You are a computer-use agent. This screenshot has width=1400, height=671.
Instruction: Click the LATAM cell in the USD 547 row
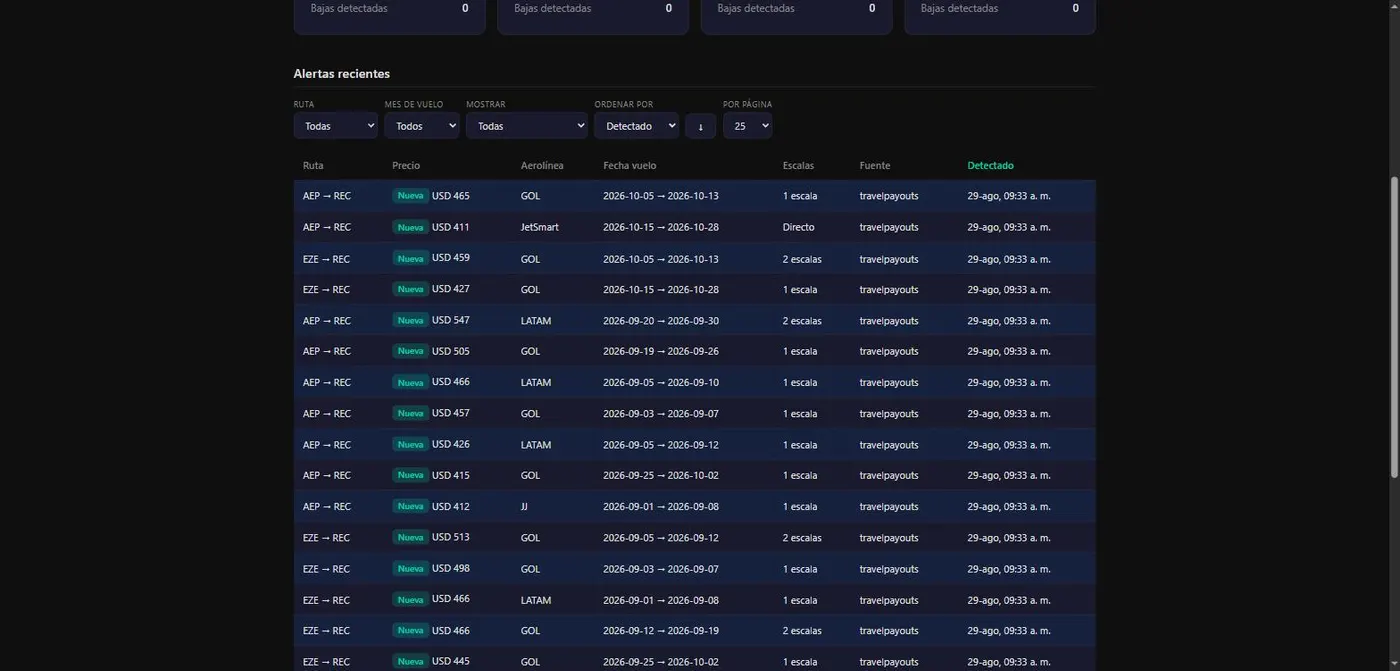536,320
